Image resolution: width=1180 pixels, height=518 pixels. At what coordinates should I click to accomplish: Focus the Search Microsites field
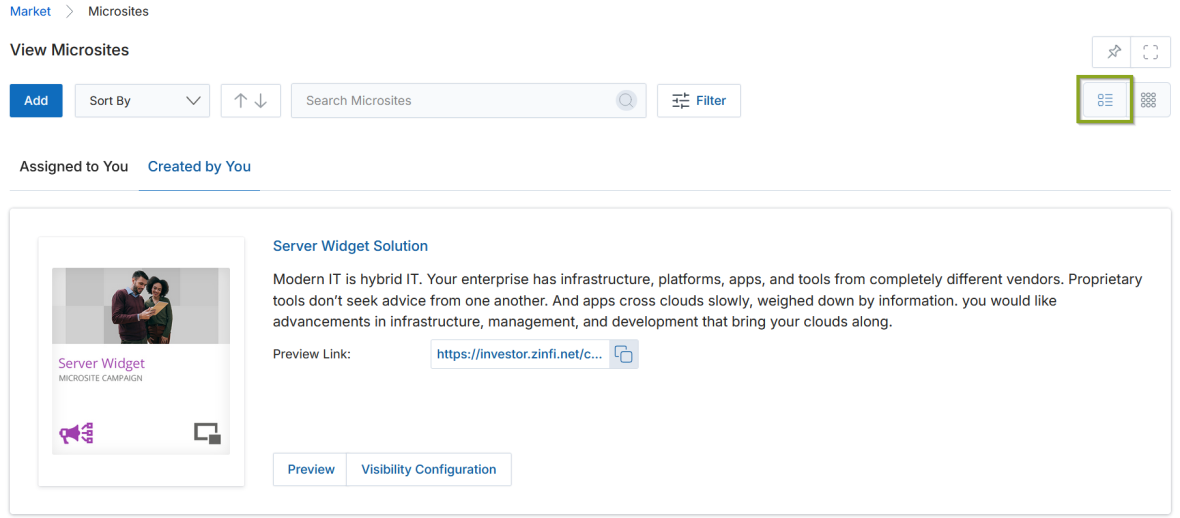click(468, 100)
